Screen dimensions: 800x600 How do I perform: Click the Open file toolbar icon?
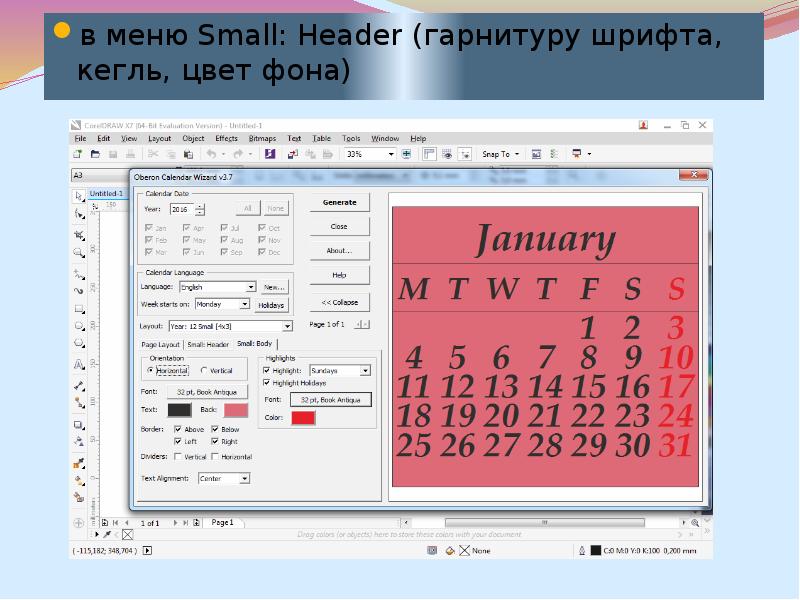click(x=95, y=154)
